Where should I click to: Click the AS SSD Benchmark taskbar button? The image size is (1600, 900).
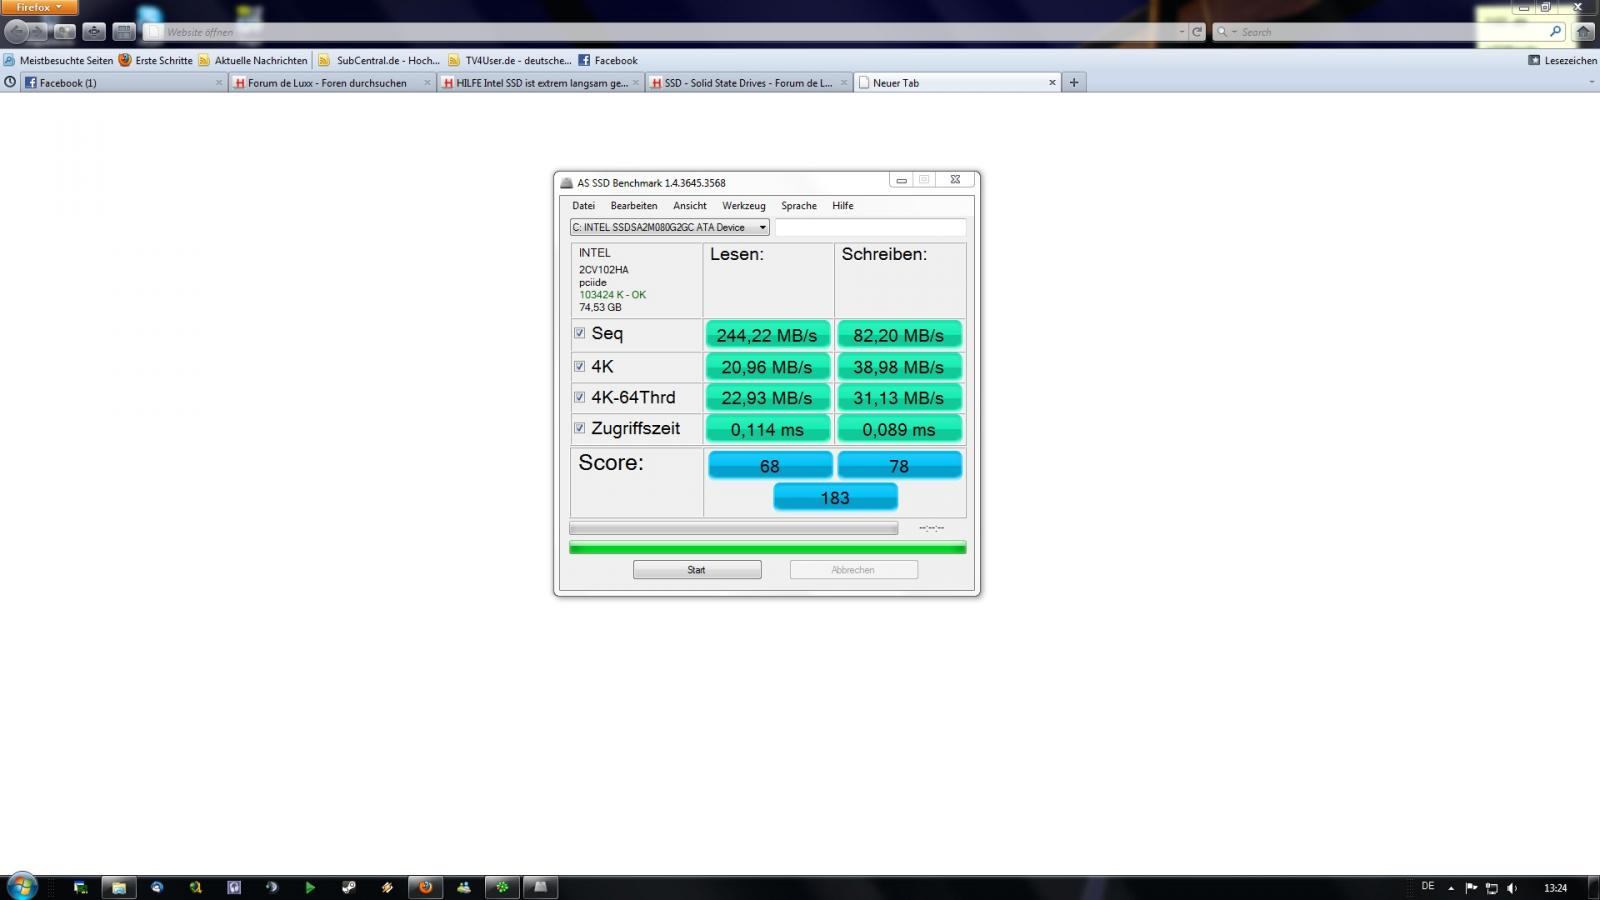point(540,887)
